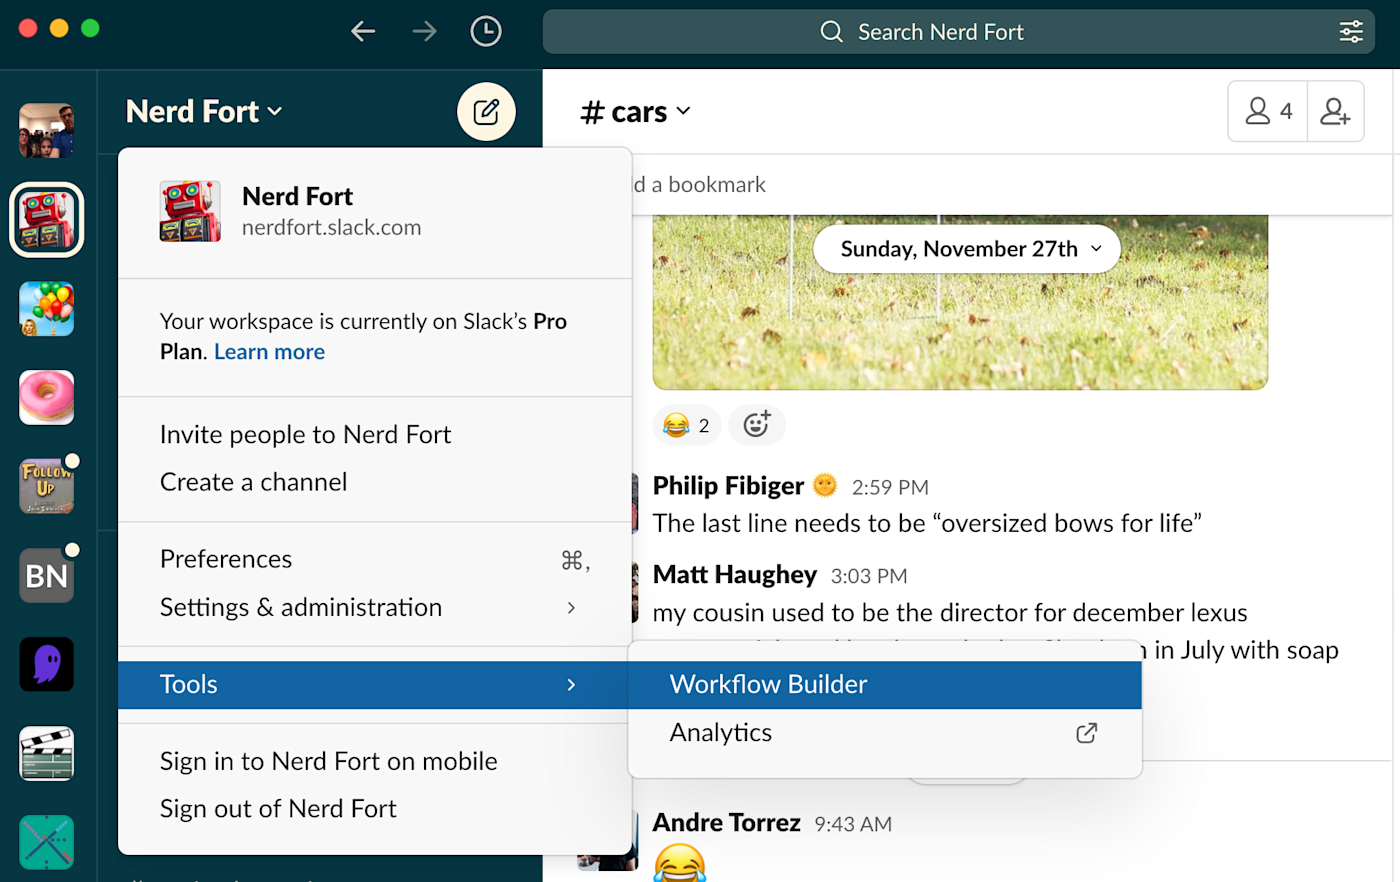Click the nerdfort.slack.com address text
Viewport: 1400px width, 882px height.
click(332, 228)
